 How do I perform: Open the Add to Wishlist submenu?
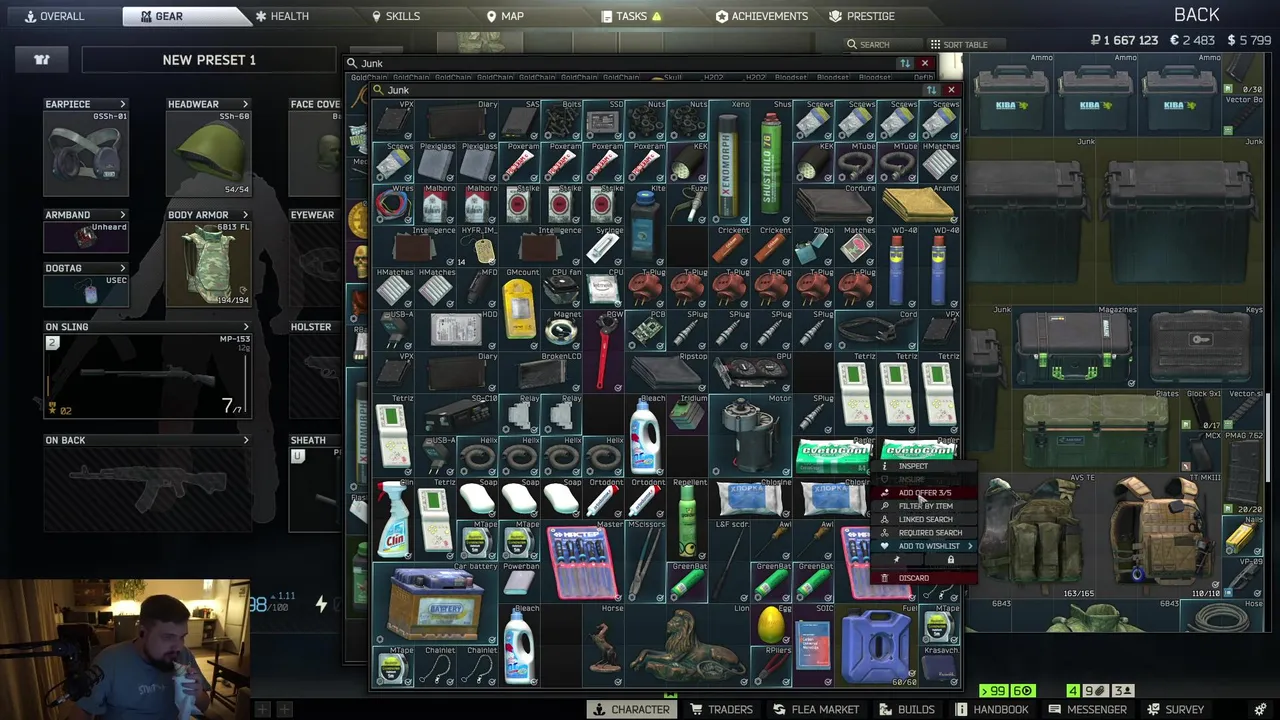[x=925, y=546]
